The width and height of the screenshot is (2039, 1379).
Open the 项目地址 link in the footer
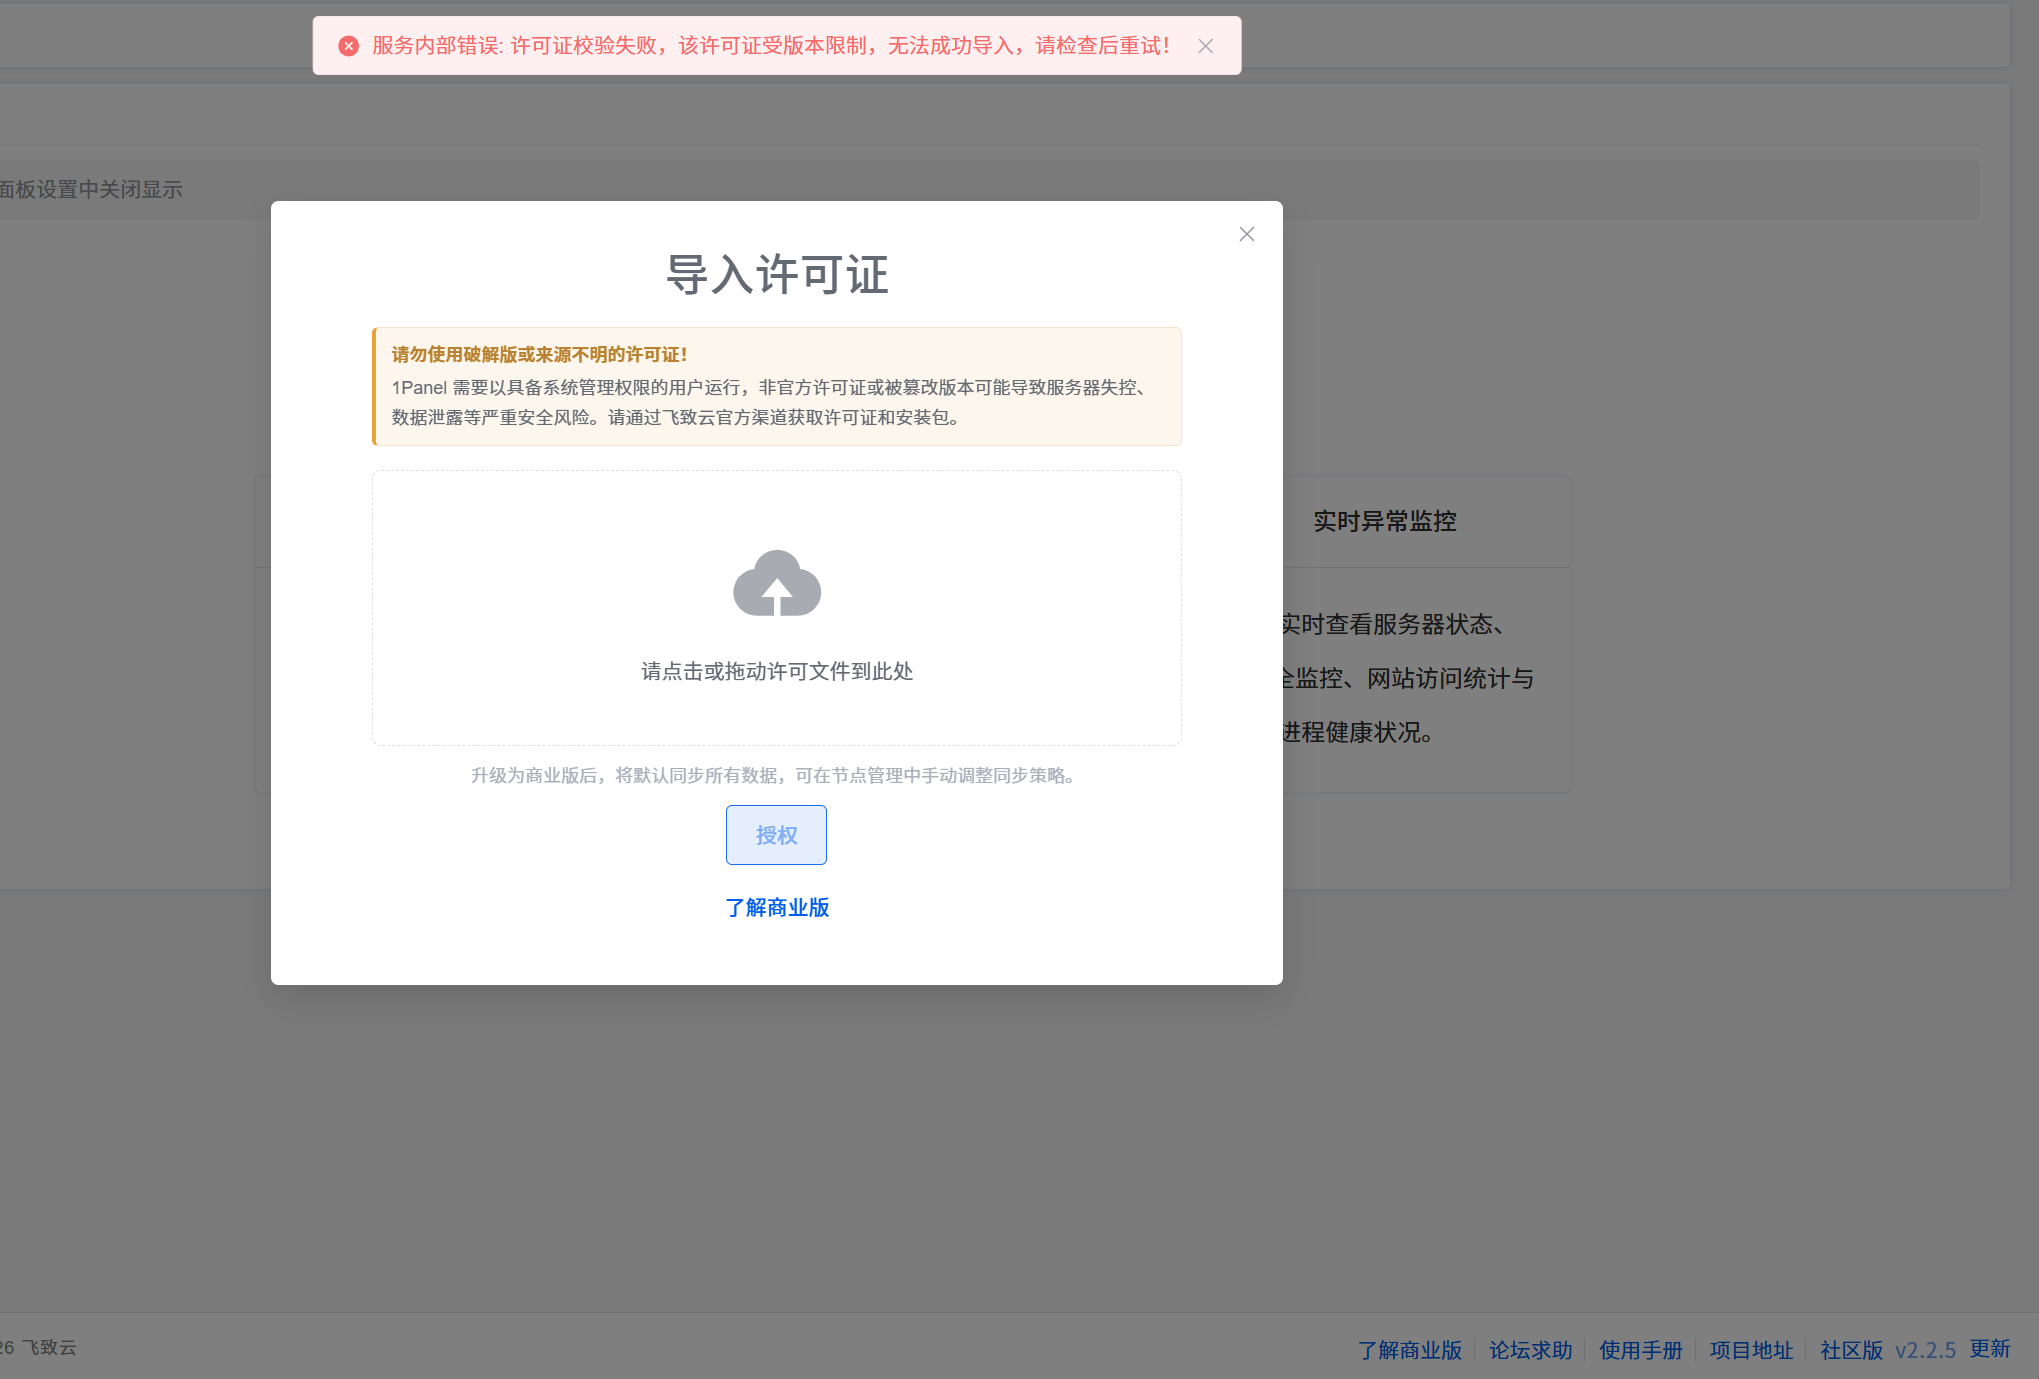[x=1751, y=1350]
